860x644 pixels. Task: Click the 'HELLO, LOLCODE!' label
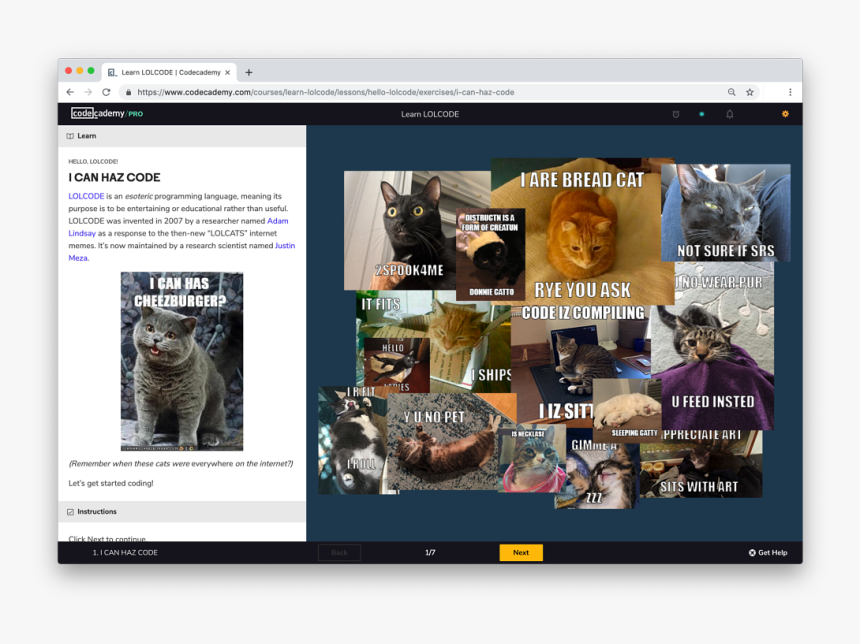click(93, 161)
